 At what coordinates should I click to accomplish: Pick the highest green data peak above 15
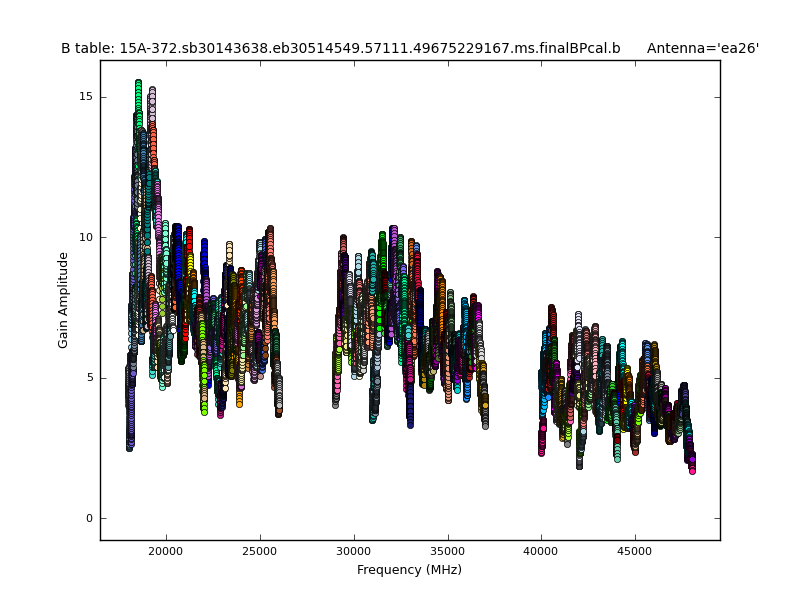point(138,84)
